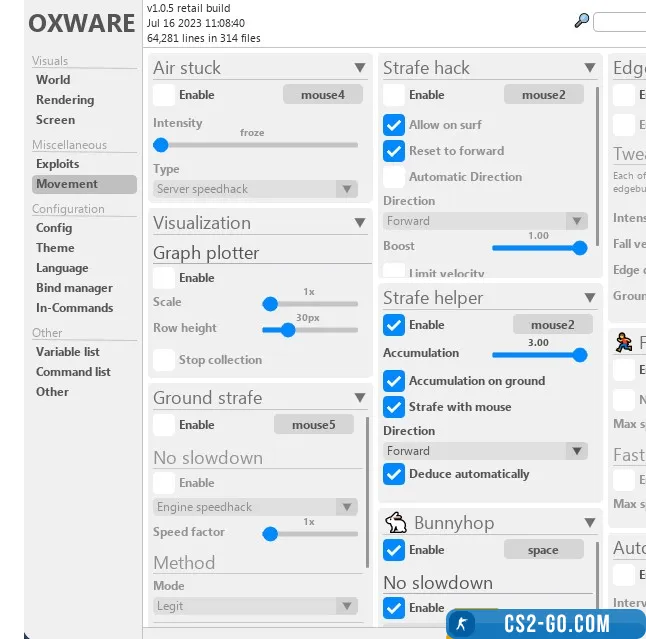This screenshot has height=639, width=646.
Task: Click the Bunnyhop rabbit icon
Action: tap(396, 523)
